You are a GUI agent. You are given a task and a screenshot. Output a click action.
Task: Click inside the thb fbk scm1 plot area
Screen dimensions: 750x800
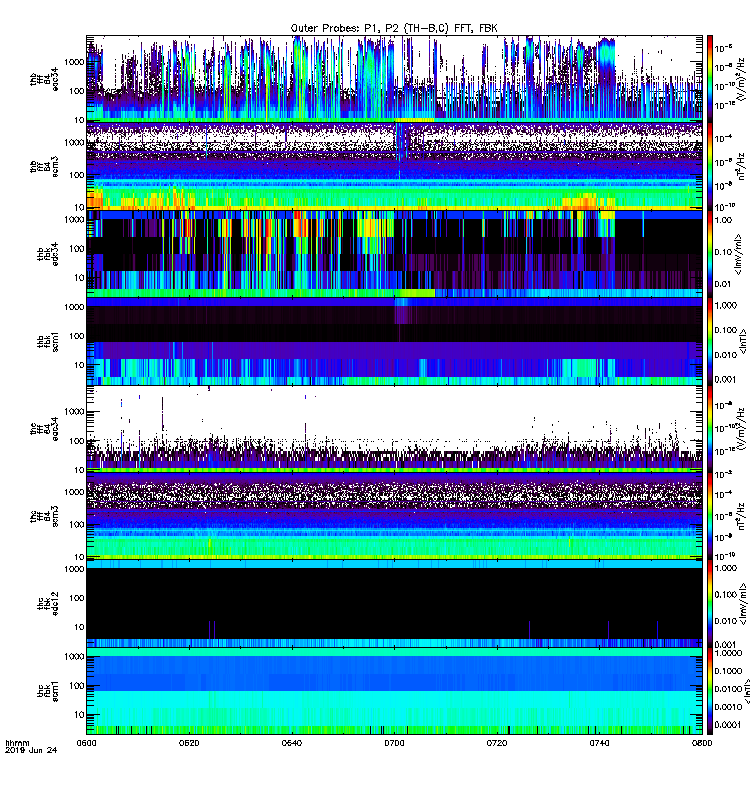394,341
